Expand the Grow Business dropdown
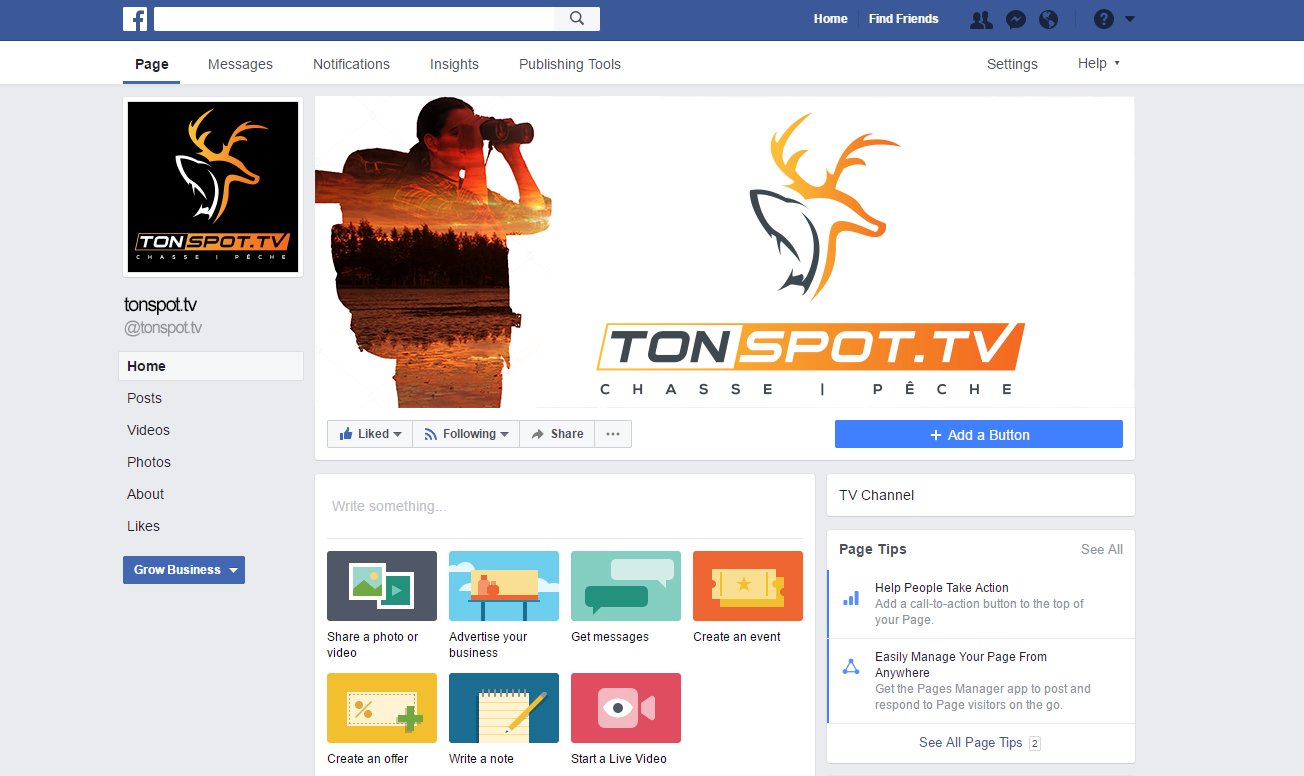The width and height of the screenshot is (1304, 776). [x=184, y=570]
